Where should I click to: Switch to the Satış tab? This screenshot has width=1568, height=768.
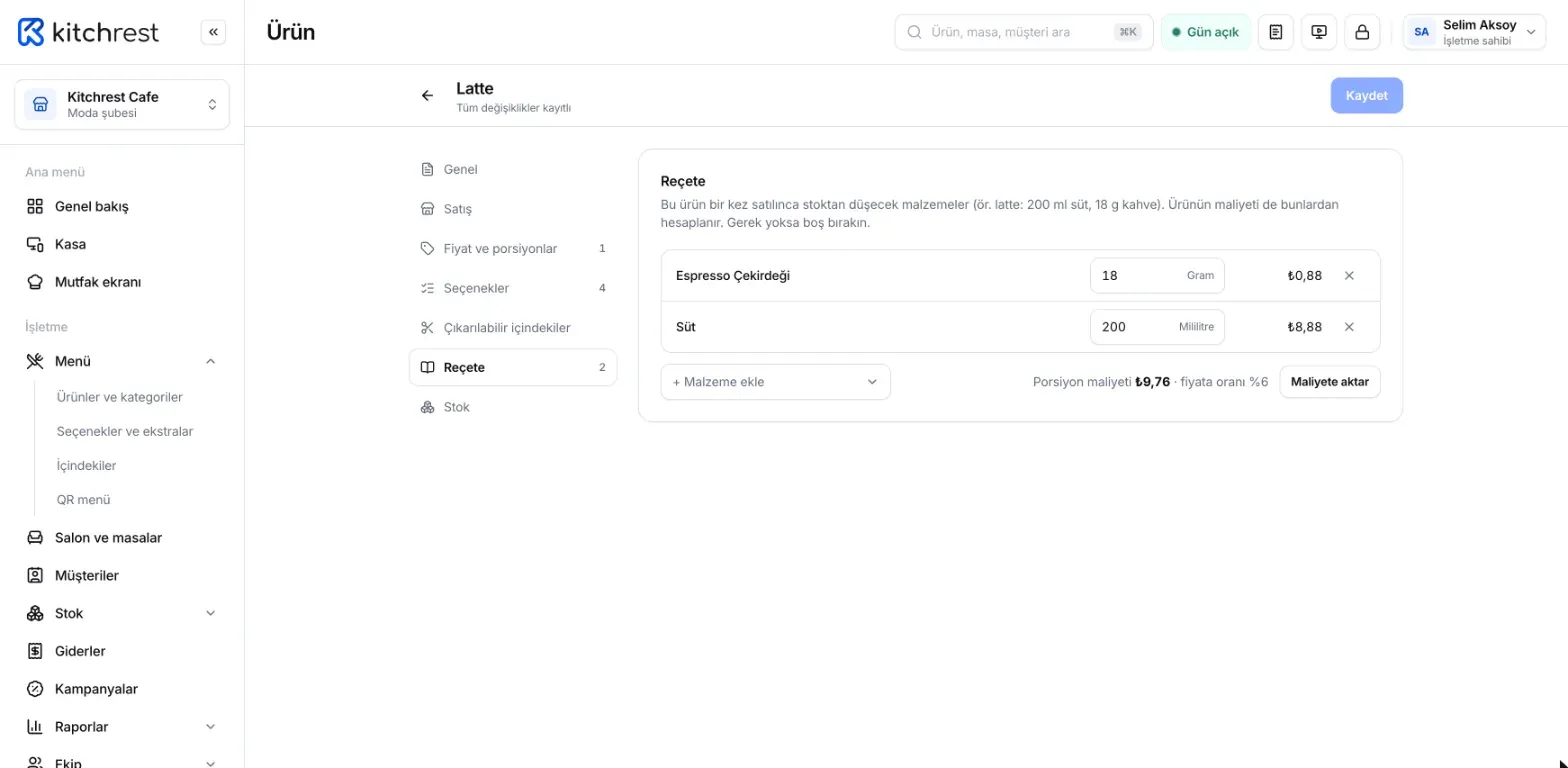513,209
